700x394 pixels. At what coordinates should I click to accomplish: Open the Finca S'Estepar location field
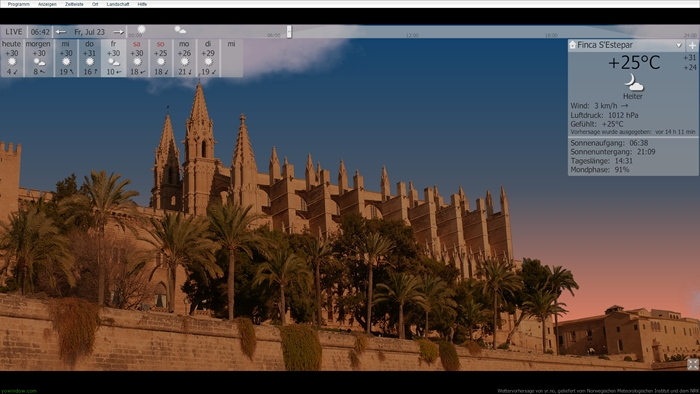tap(627, 45)
